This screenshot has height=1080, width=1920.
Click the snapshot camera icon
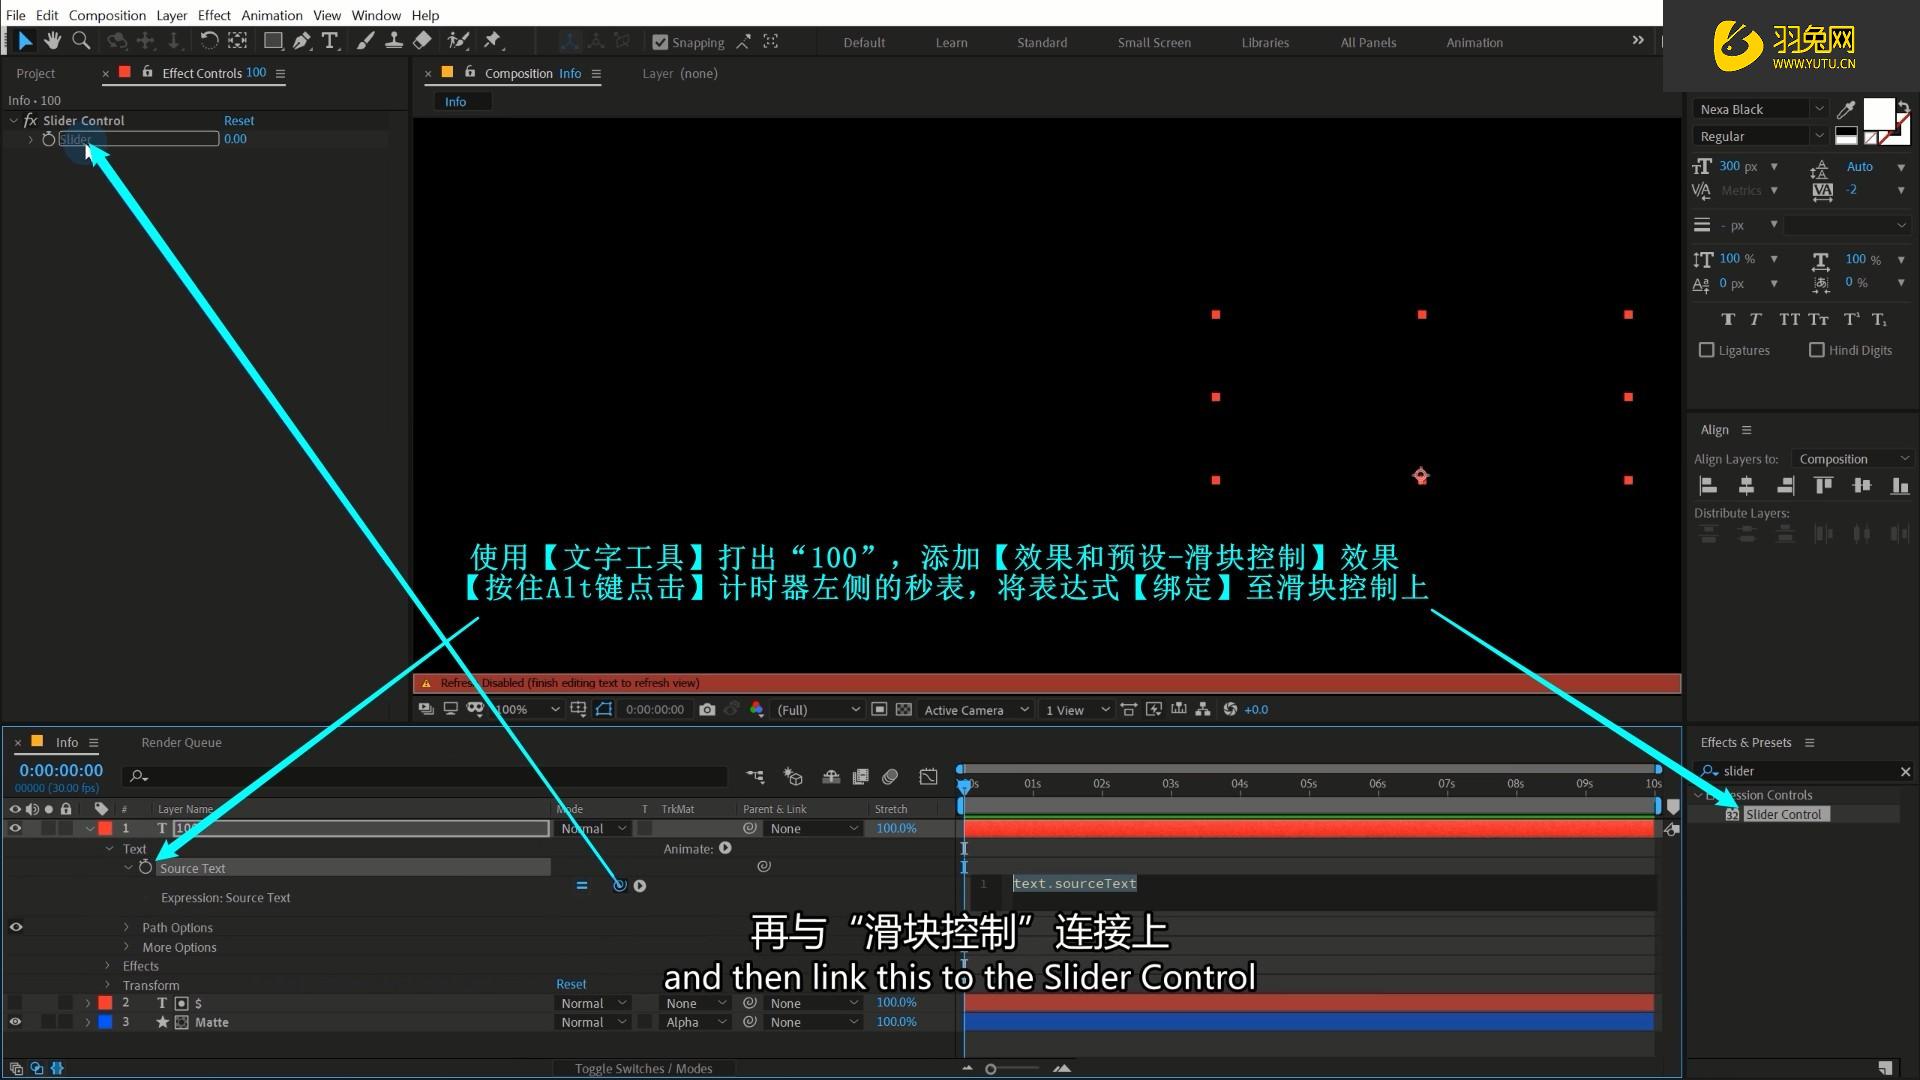[x=707, y=710]
